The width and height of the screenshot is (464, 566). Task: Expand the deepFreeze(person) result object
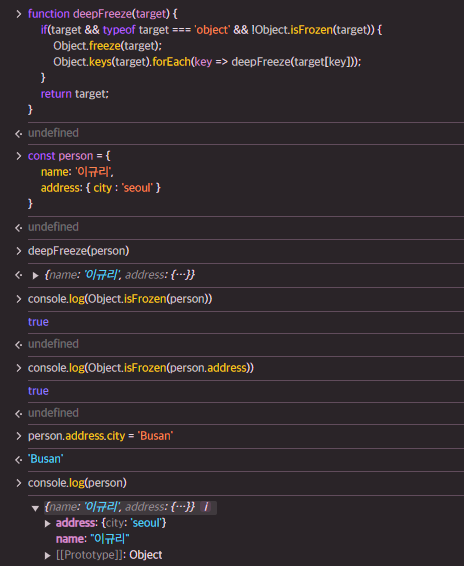[x=35, y=276]
